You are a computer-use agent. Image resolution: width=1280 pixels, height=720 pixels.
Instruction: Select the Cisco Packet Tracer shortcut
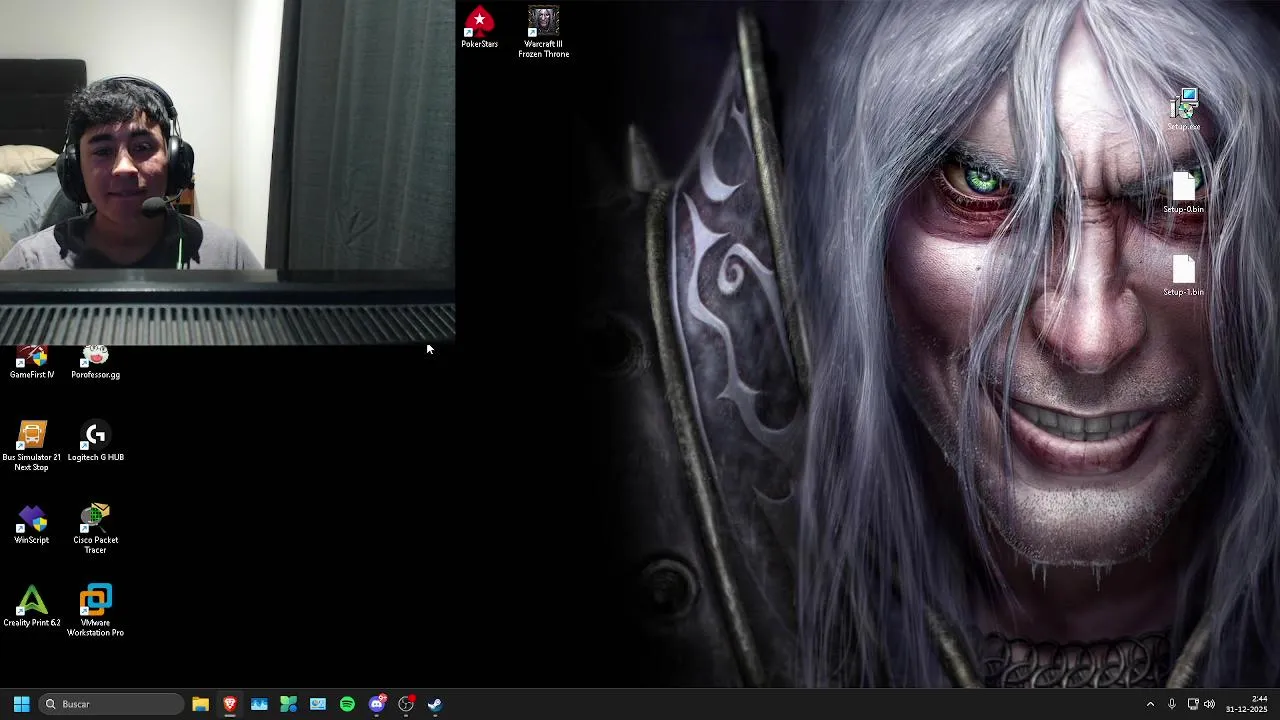point(95,529)
